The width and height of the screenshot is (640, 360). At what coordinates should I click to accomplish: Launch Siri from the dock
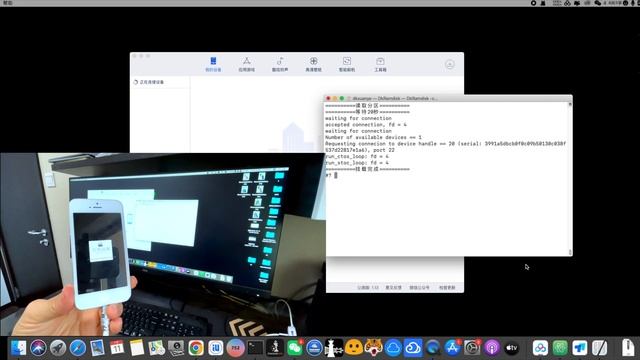pyautogui.click(x=38, y=348)
